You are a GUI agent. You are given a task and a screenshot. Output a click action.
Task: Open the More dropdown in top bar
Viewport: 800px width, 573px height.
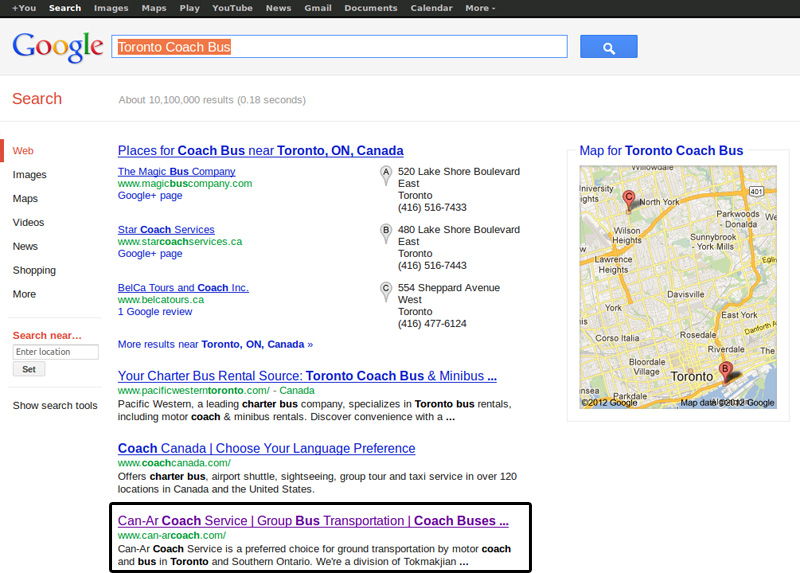pyautogui.click(x=480, y=8)
